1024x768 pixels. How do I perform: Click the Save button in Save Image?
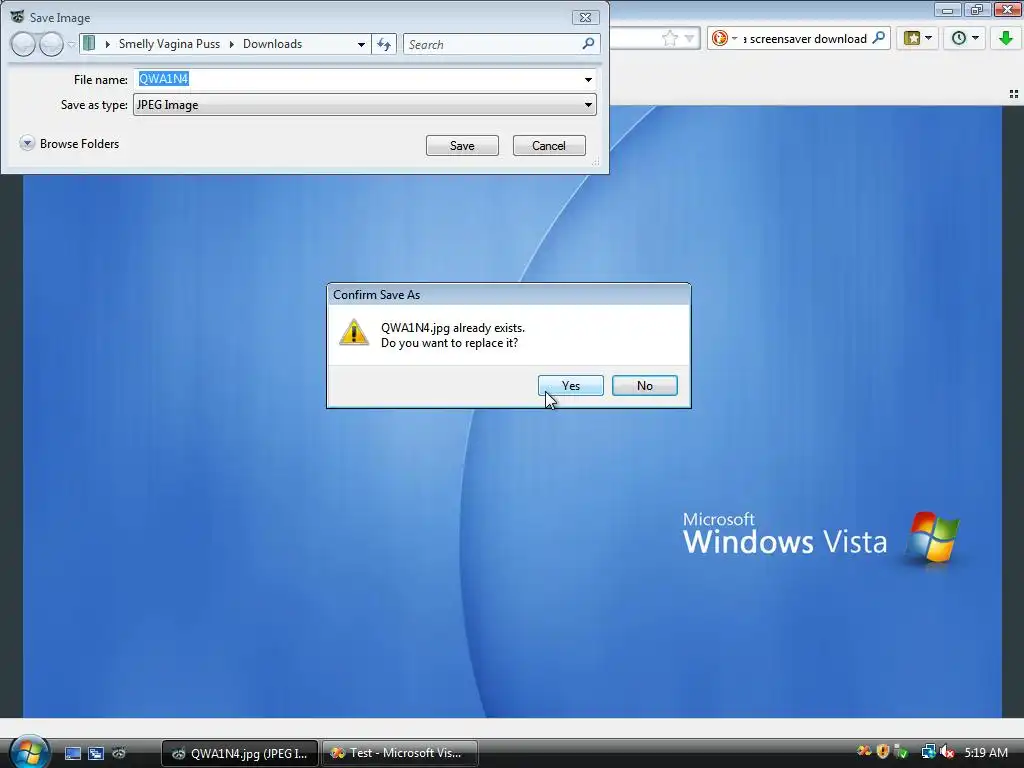(x=462, y=146)
